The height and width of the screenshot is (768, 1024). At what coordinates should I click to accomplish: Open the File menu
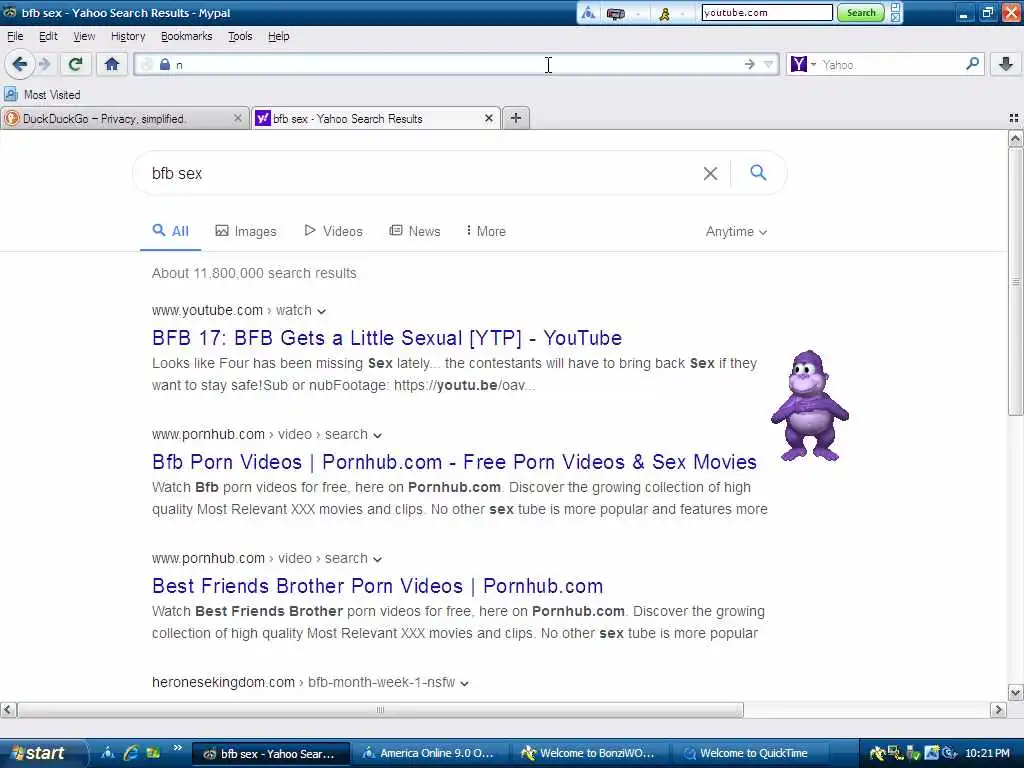[x=15, y=36]
